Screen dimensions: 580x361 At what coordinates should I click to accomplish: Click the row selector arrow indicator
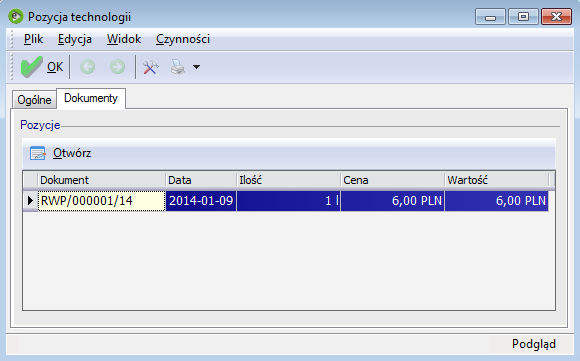point(30,201)
